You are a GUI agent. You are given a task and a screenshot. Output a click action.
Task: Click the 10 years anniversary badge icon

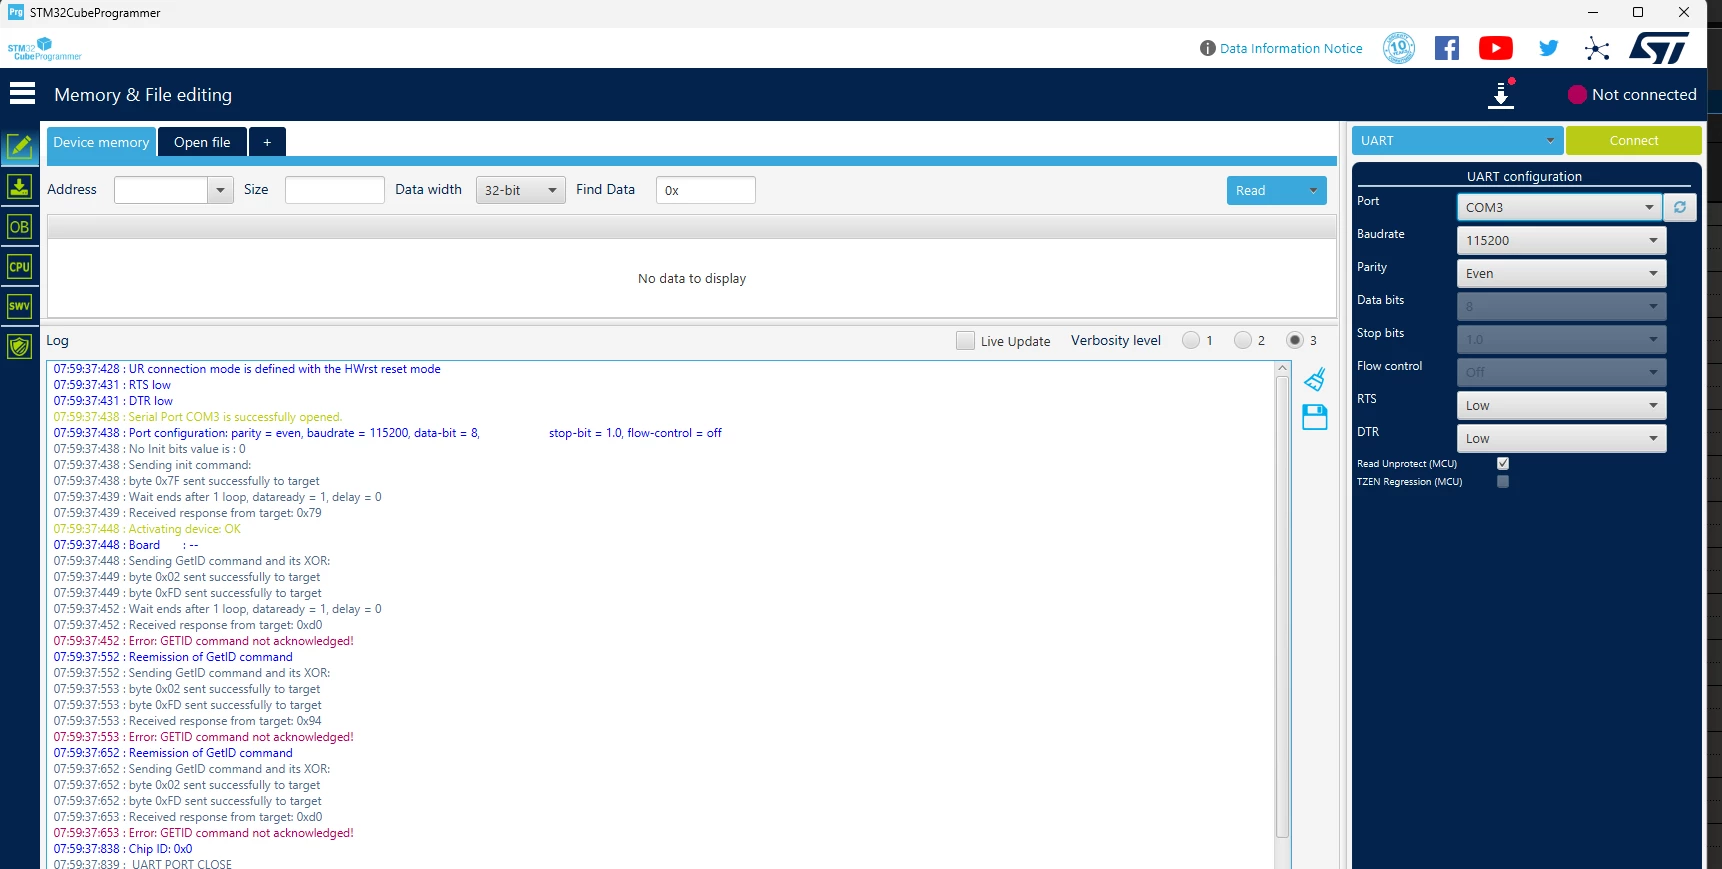coord(1399,48)
